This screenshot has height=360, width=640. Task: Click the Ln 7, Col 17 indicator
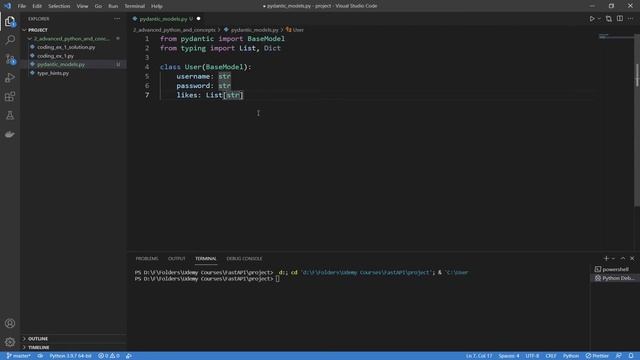click(479, 356)
